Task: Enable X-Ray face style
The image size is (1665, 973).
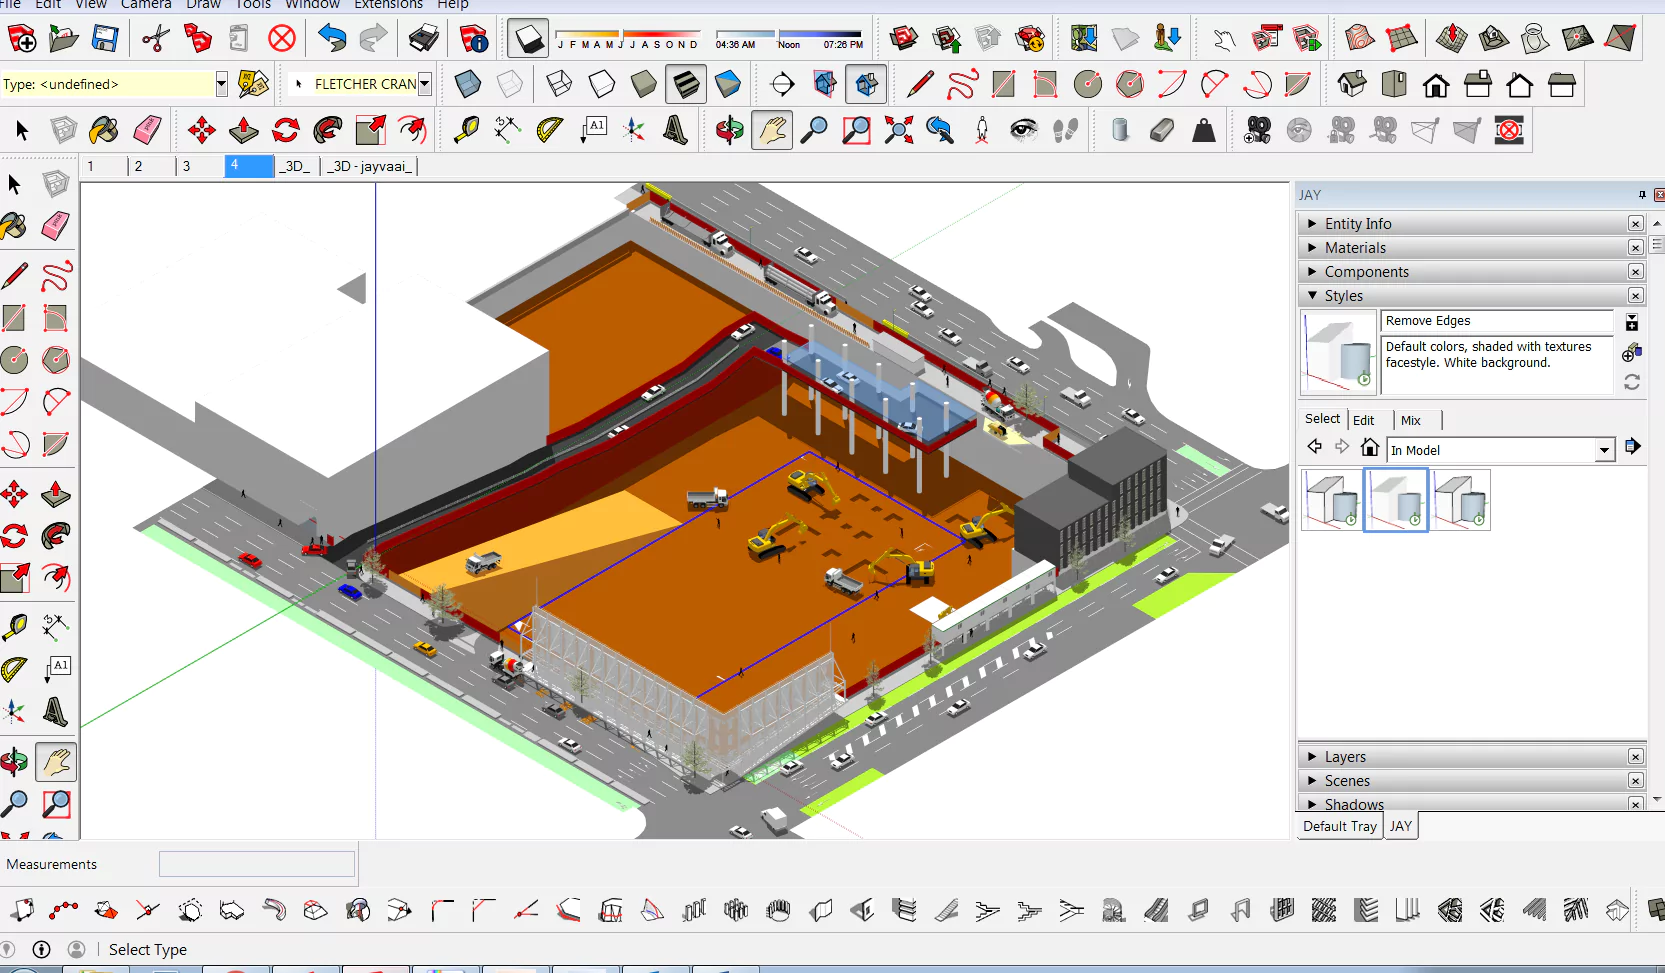Action: [468, 84]
